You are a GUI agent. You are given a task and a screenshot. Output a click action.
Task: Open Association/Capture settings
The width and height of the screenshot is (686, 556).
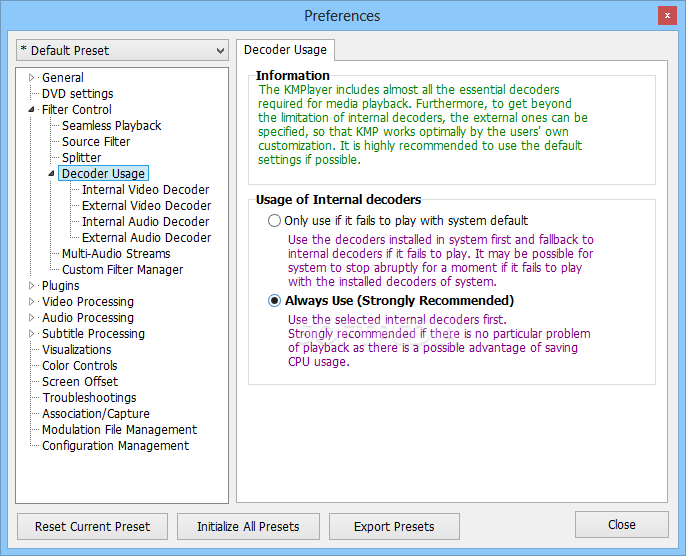coord(96,413)
